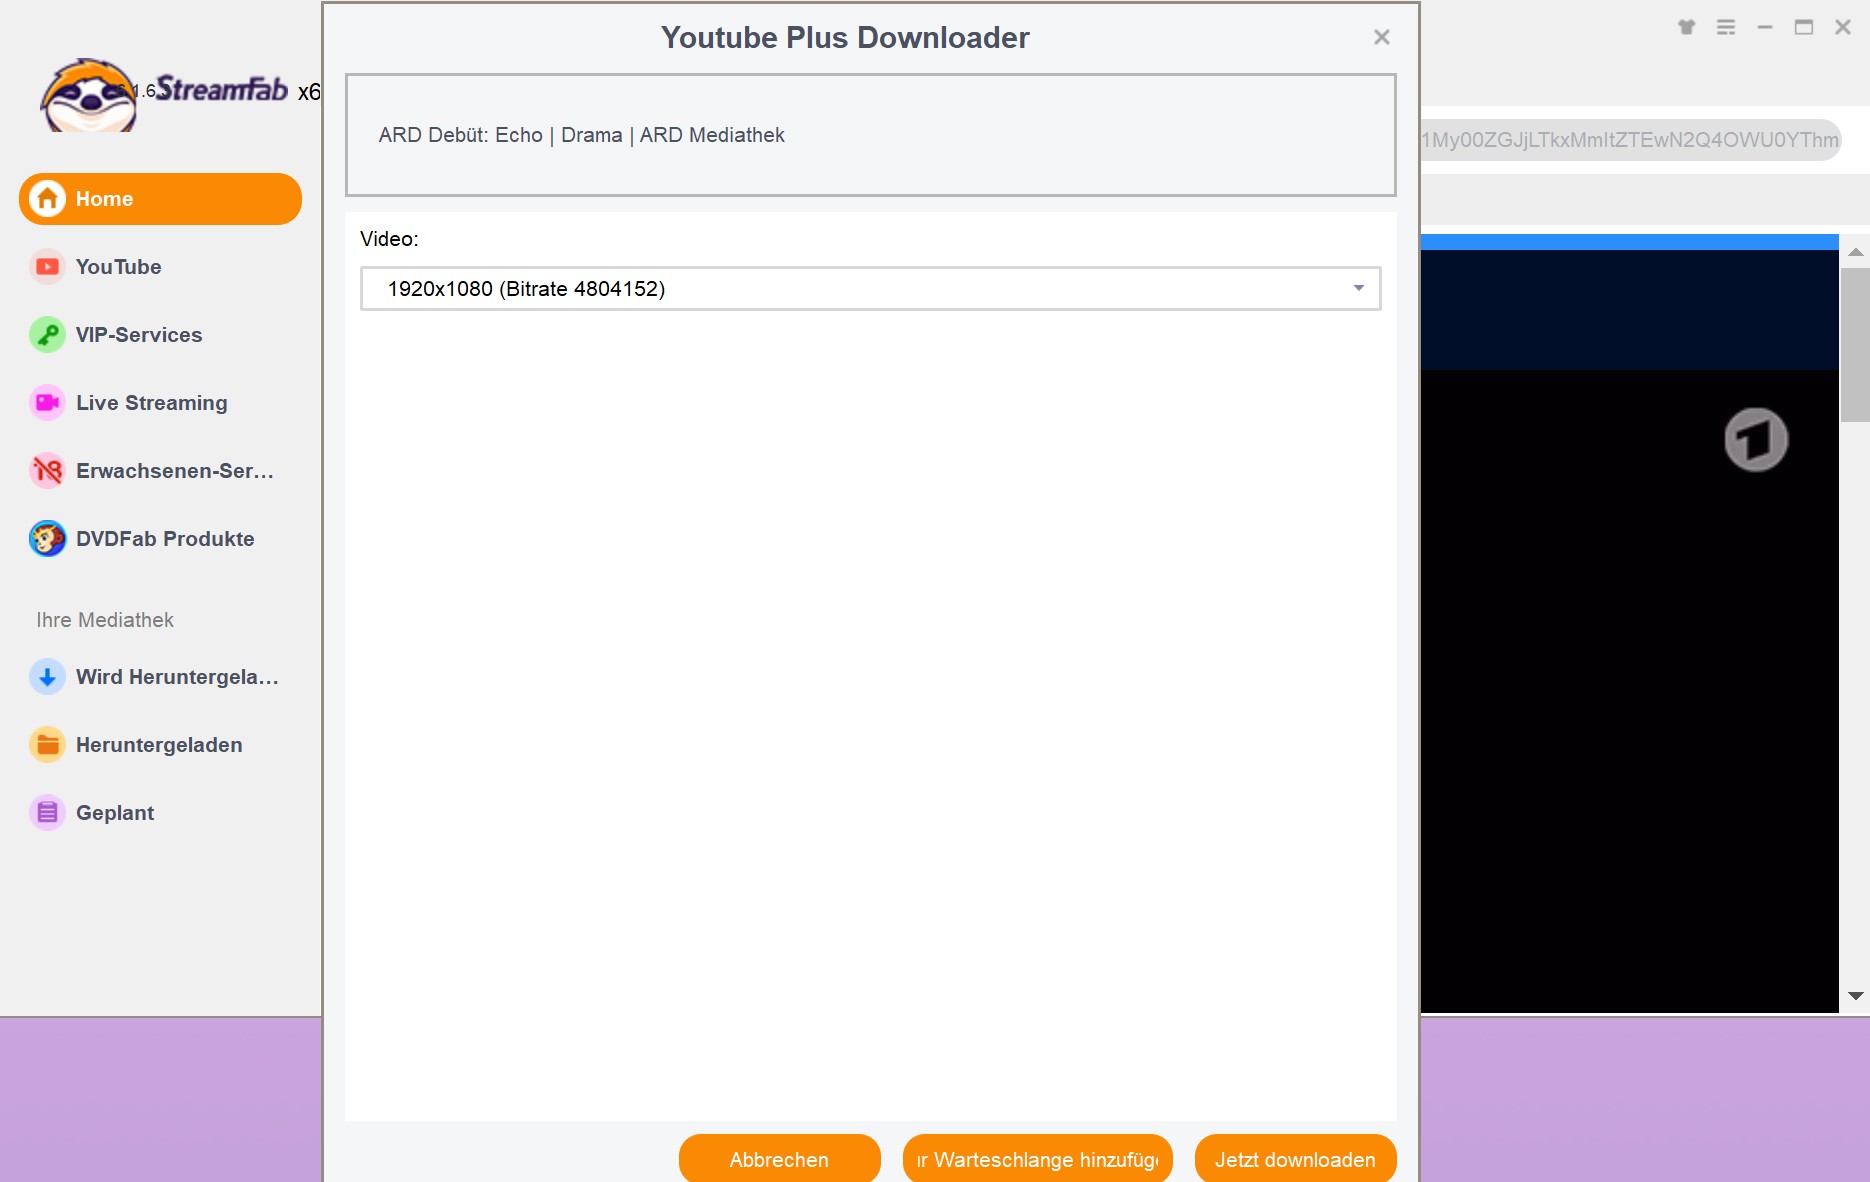The image size is (1870, 1182).
Task: Click the browser scrollbar down arrow
Action: click(x=1855, y=996)
